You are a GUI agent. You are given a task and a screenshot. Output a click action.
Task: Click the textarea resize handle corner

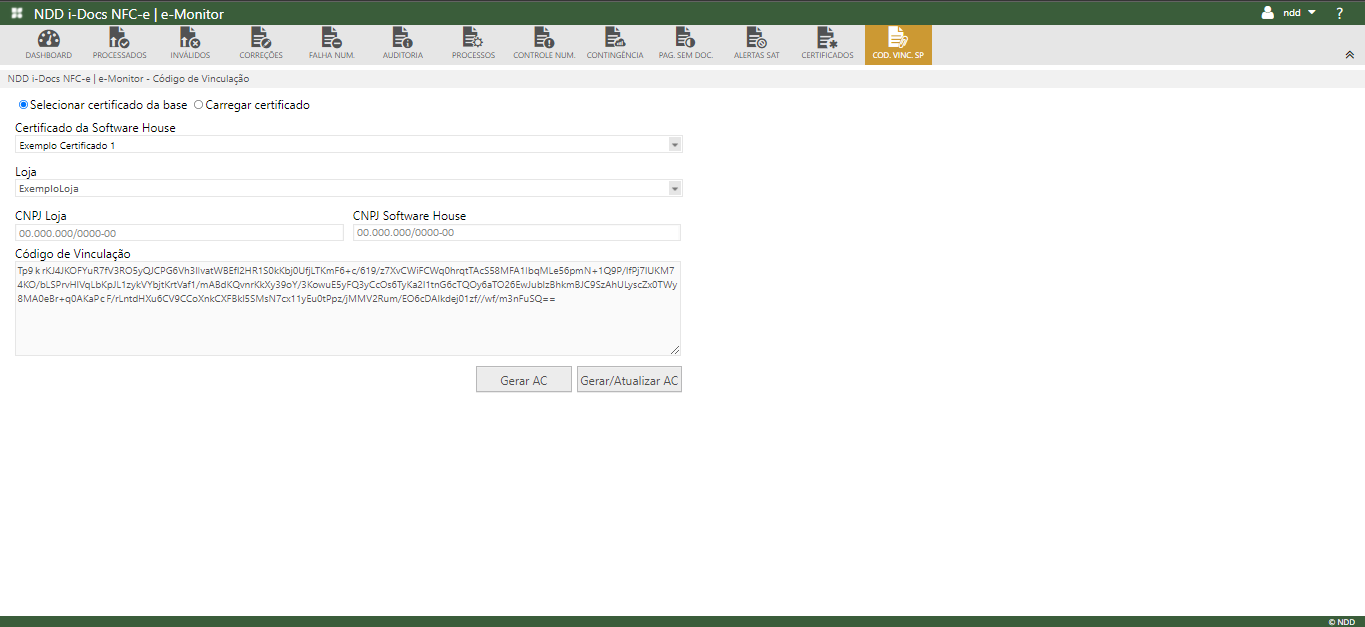tap(675, 350)
